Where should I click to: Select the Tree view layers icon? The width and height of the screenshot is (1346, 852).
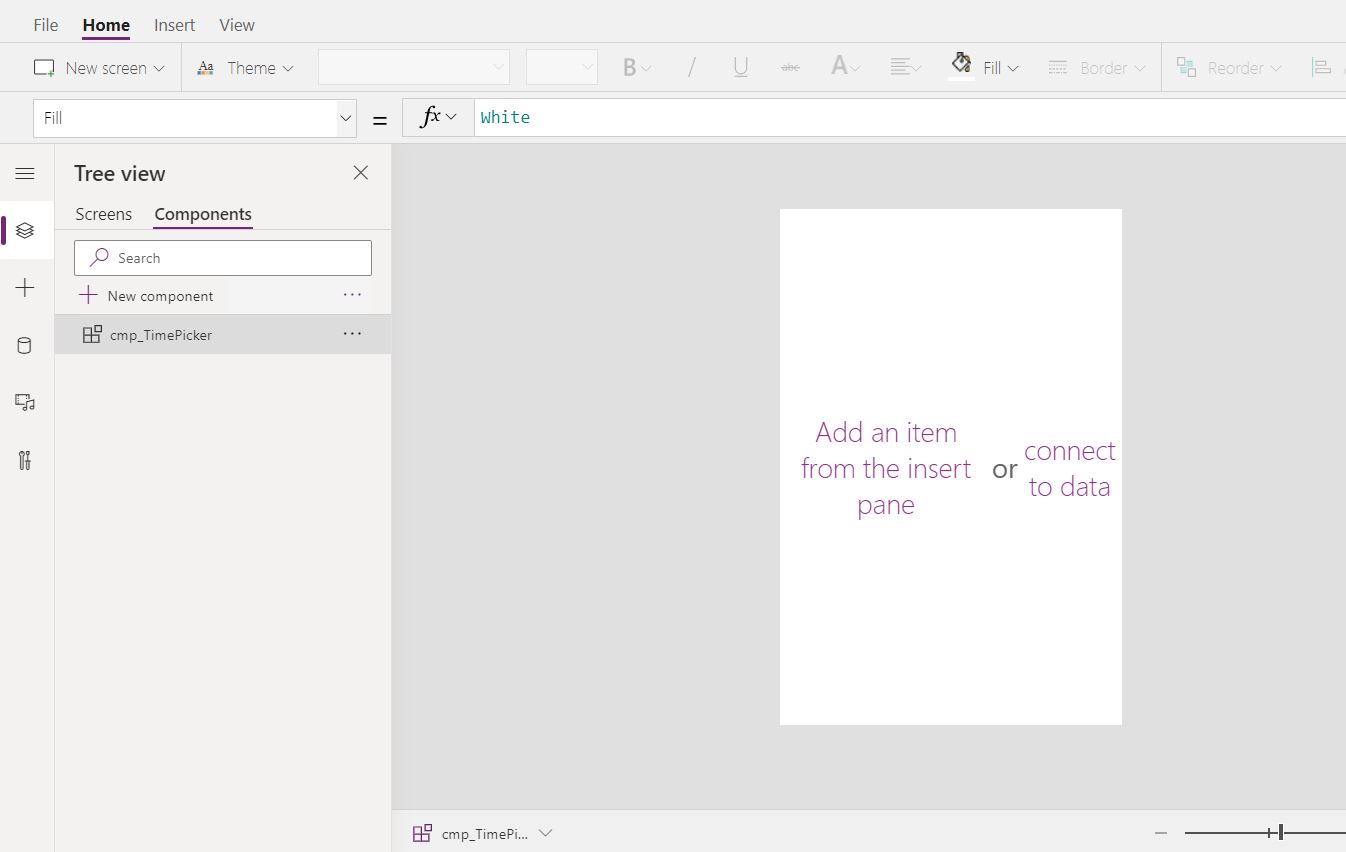click(25, 231)
